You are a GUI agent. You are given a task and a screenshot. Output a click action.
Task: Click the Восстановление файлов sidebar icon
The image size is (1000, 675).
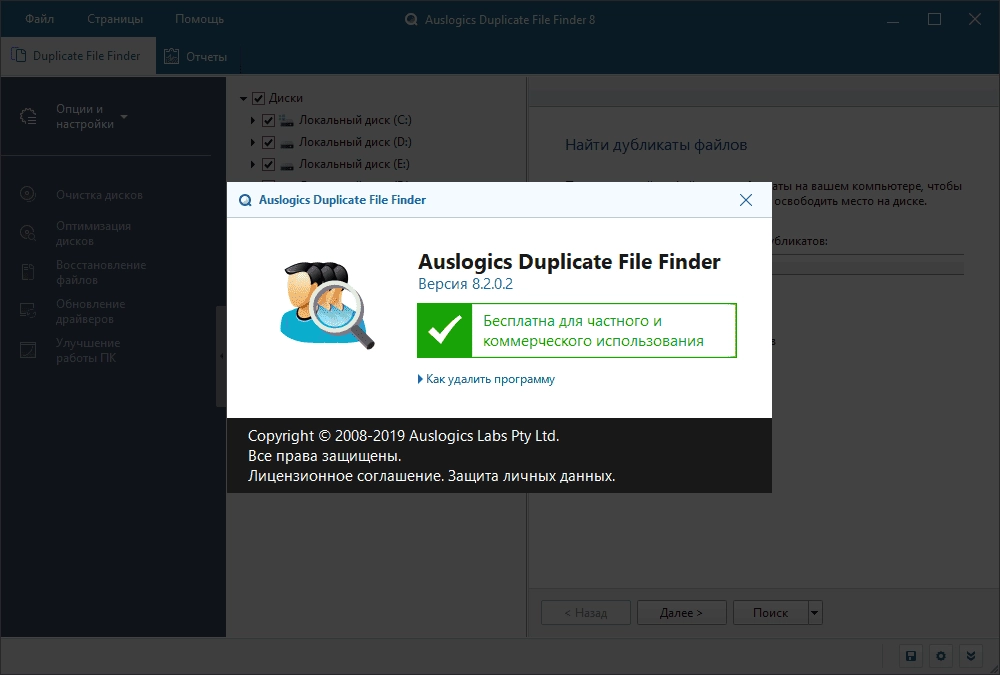point(27,272)
